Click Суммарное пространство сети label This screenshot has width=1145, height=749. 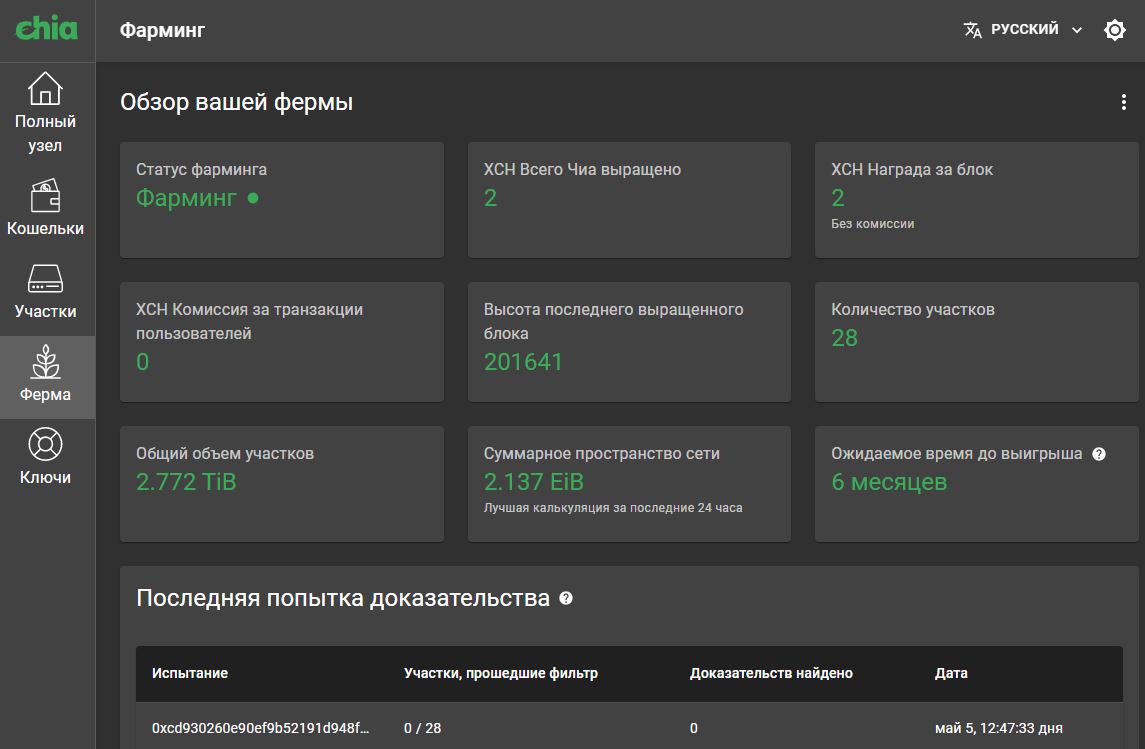(x=602, y=453)
